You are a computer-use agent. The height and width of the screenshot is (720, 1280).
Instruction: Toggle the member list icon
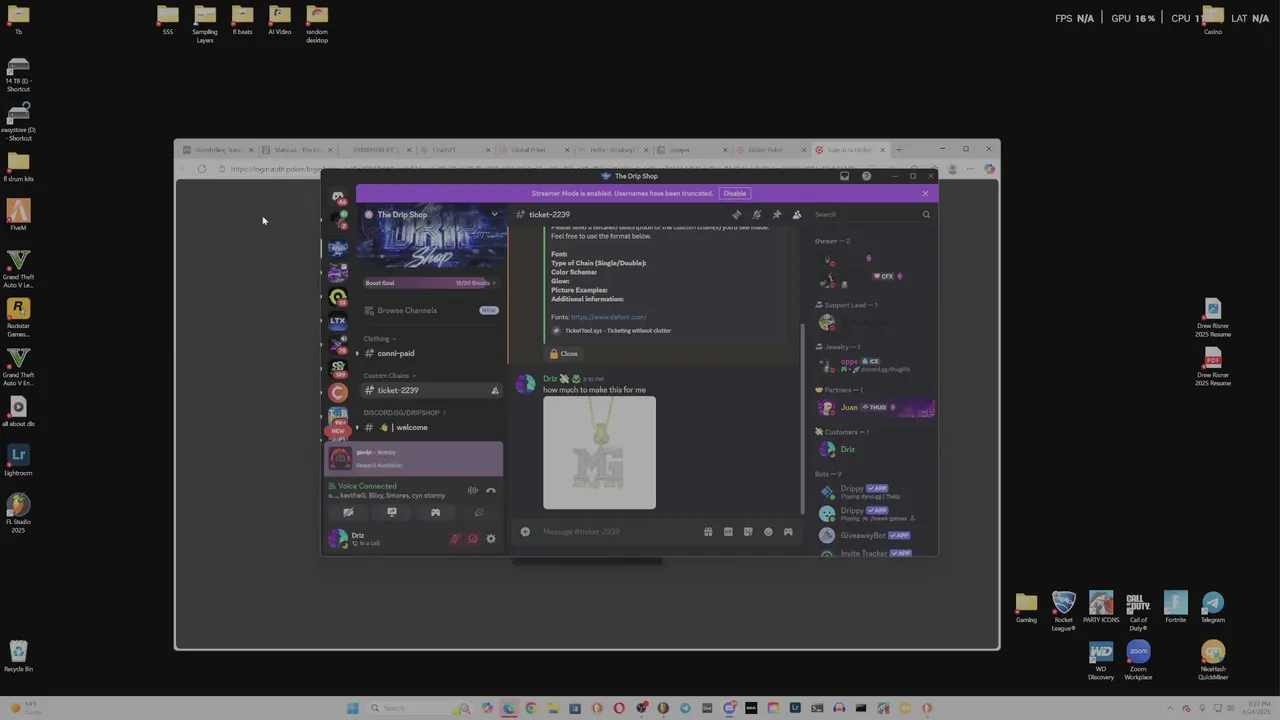tap(797, 214)
